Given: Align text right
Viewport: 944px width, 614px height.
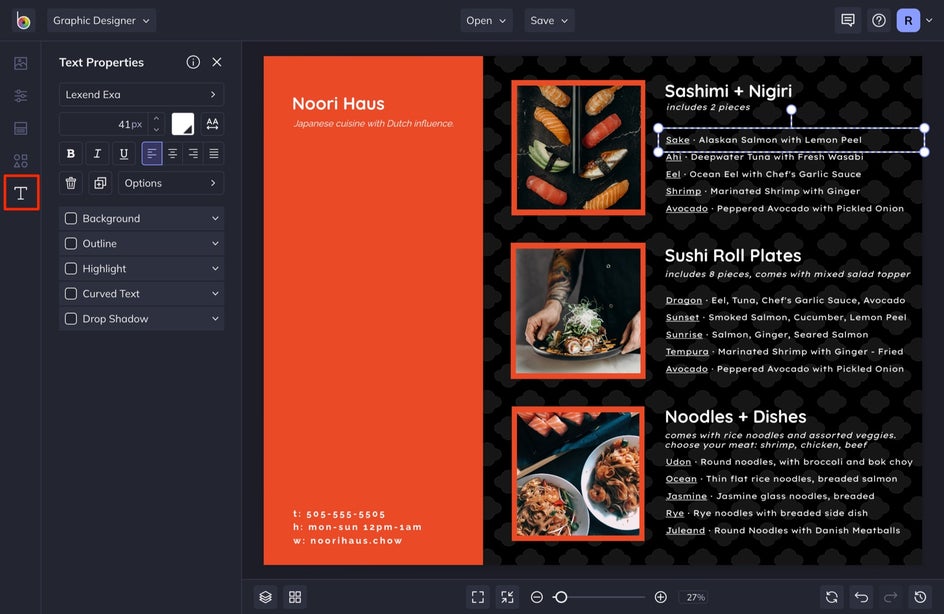Looking at the screenshot, I should (193, 154).
